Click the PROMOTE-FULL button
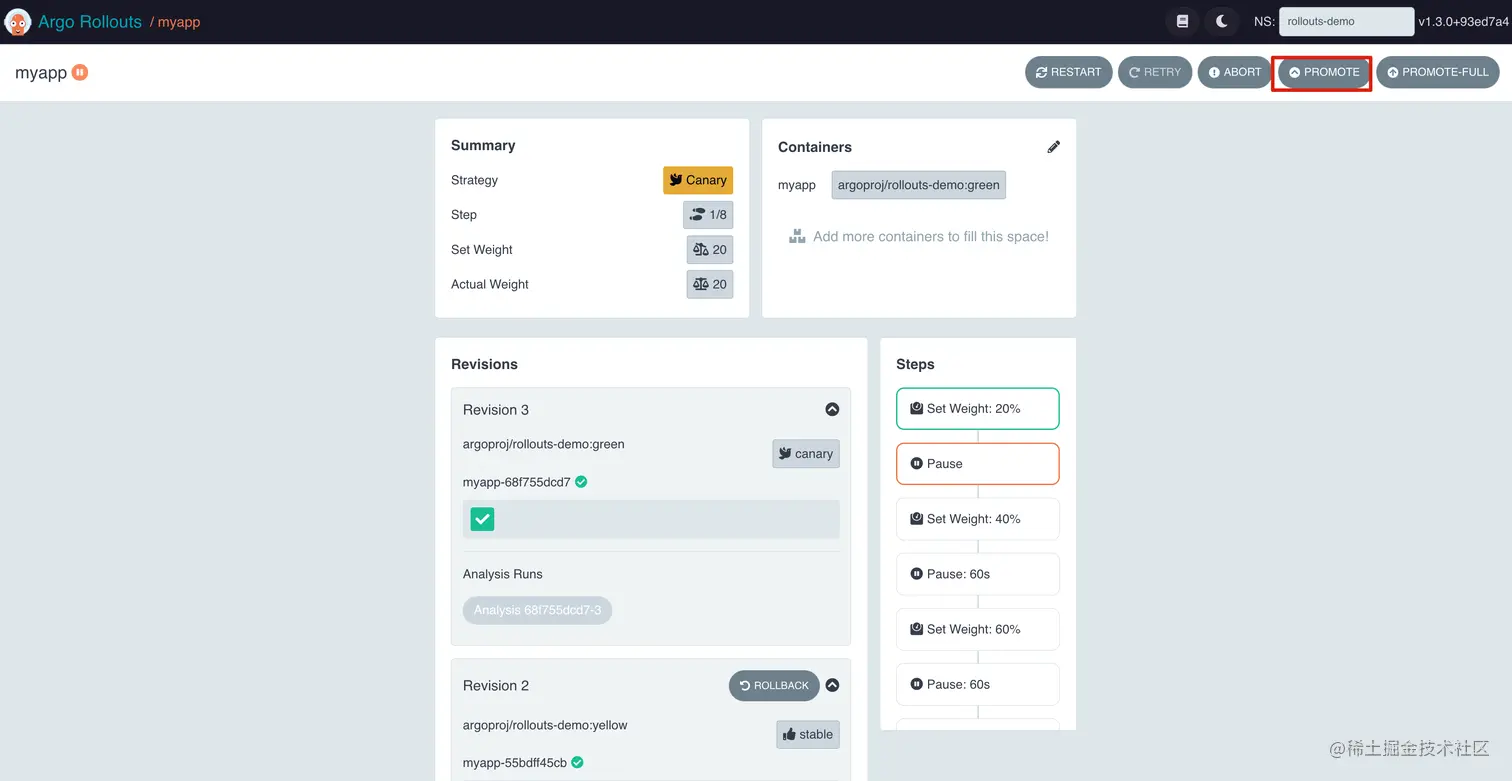This screenshot has width=1512, height=781. [x=1438, y=72]
